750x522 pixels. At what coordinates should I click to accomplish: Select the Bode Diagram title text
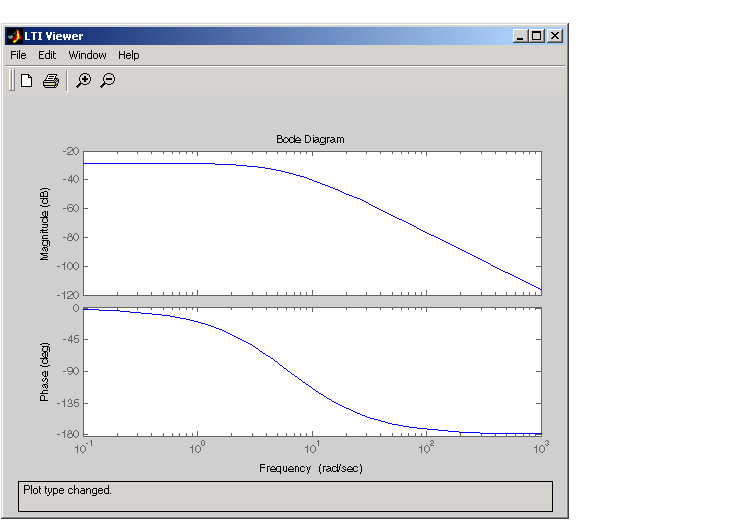[x=310, y=139]
